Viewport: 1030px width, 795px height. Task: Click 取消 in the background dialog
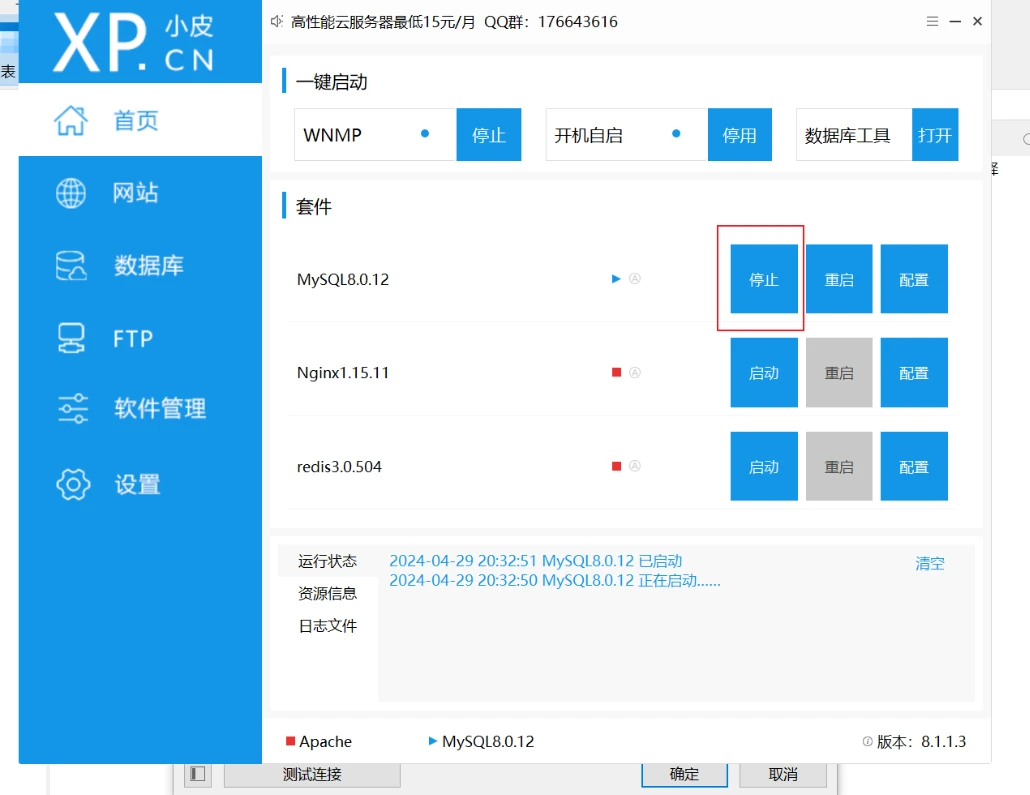[x=783, y=775]
